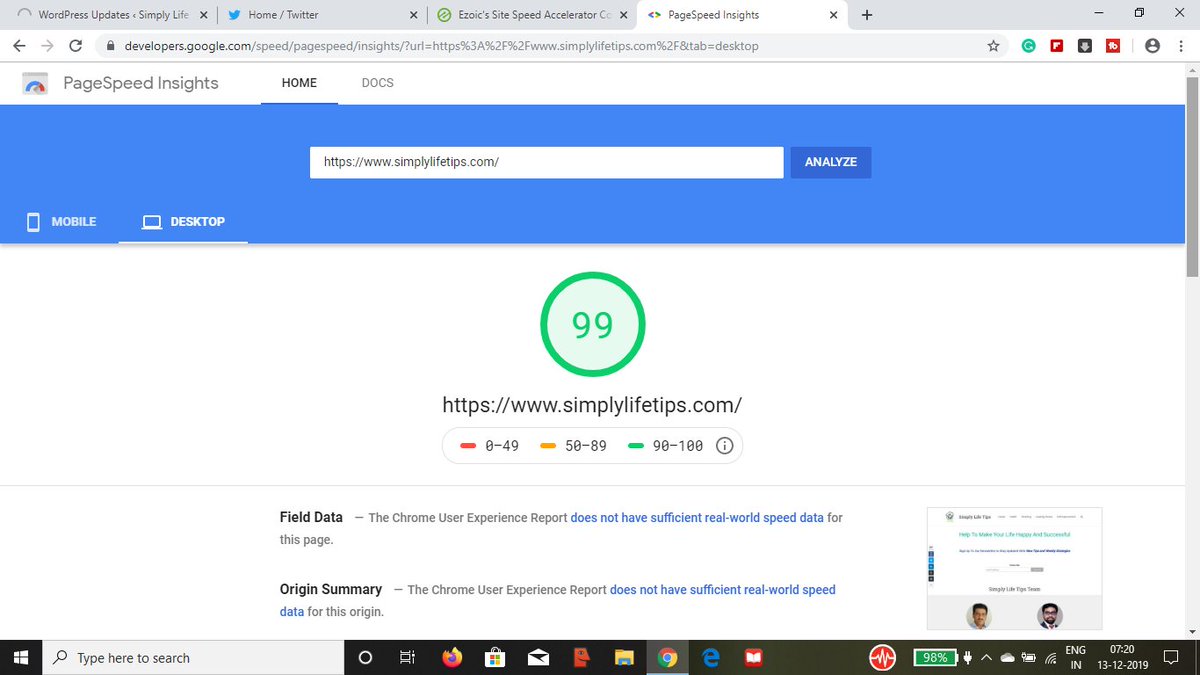Bookmark this page with the star icon
This screenshot has height=675, width=1200.
[994, 45]
